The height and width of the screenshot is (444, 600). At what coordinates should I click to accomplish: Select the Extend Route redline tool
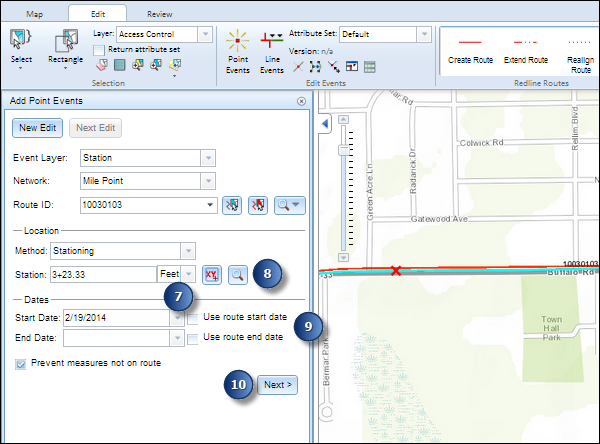coord(524,50)
